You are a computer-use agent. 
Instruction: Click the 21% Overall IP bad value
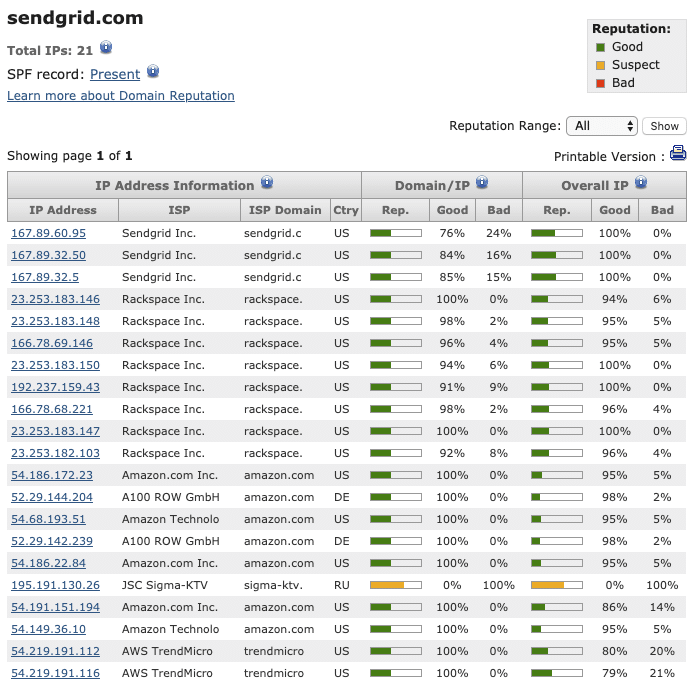coord(662,673)
